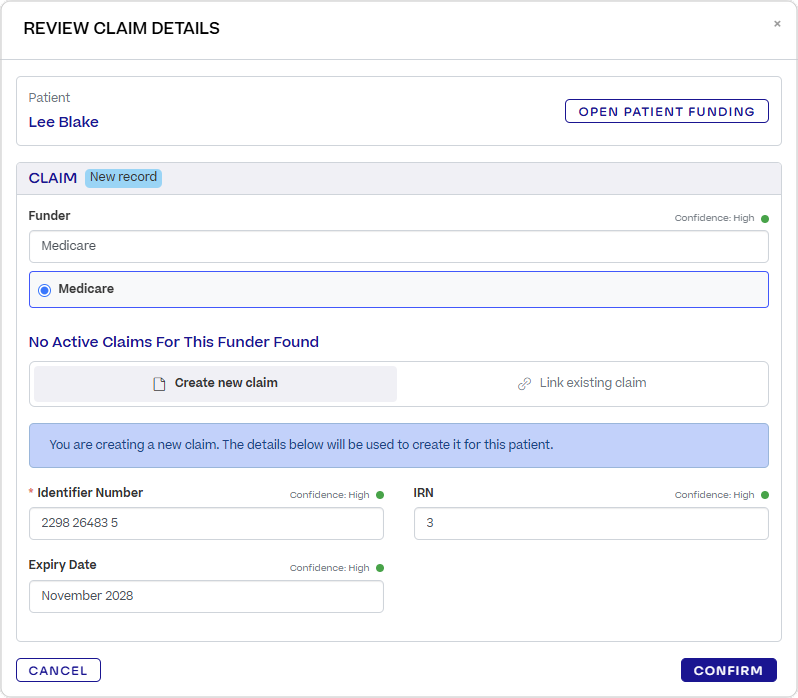Open the Expiry Date field showing November 2028
The height and width of the screenshot is (698, 798).
pyautogui.click(x=206, y=596)
